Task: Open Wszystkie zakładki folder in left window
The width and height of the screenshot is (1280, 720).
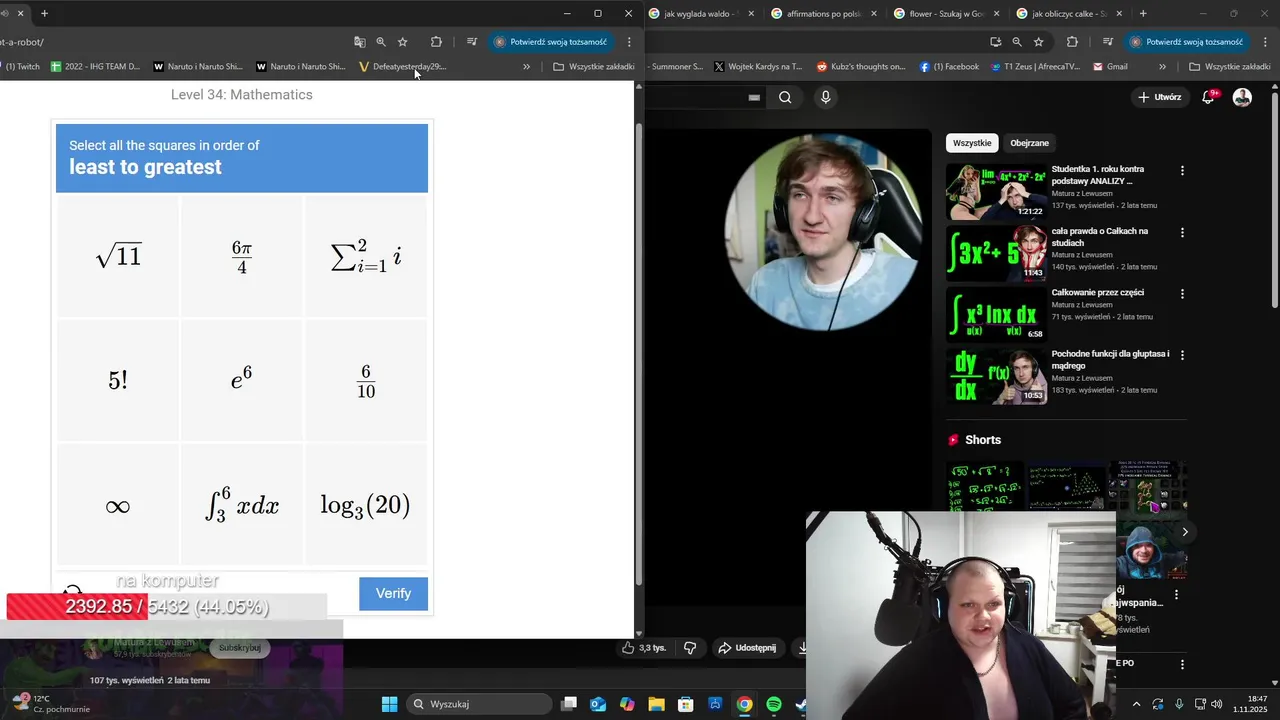Action: [594, 67]
